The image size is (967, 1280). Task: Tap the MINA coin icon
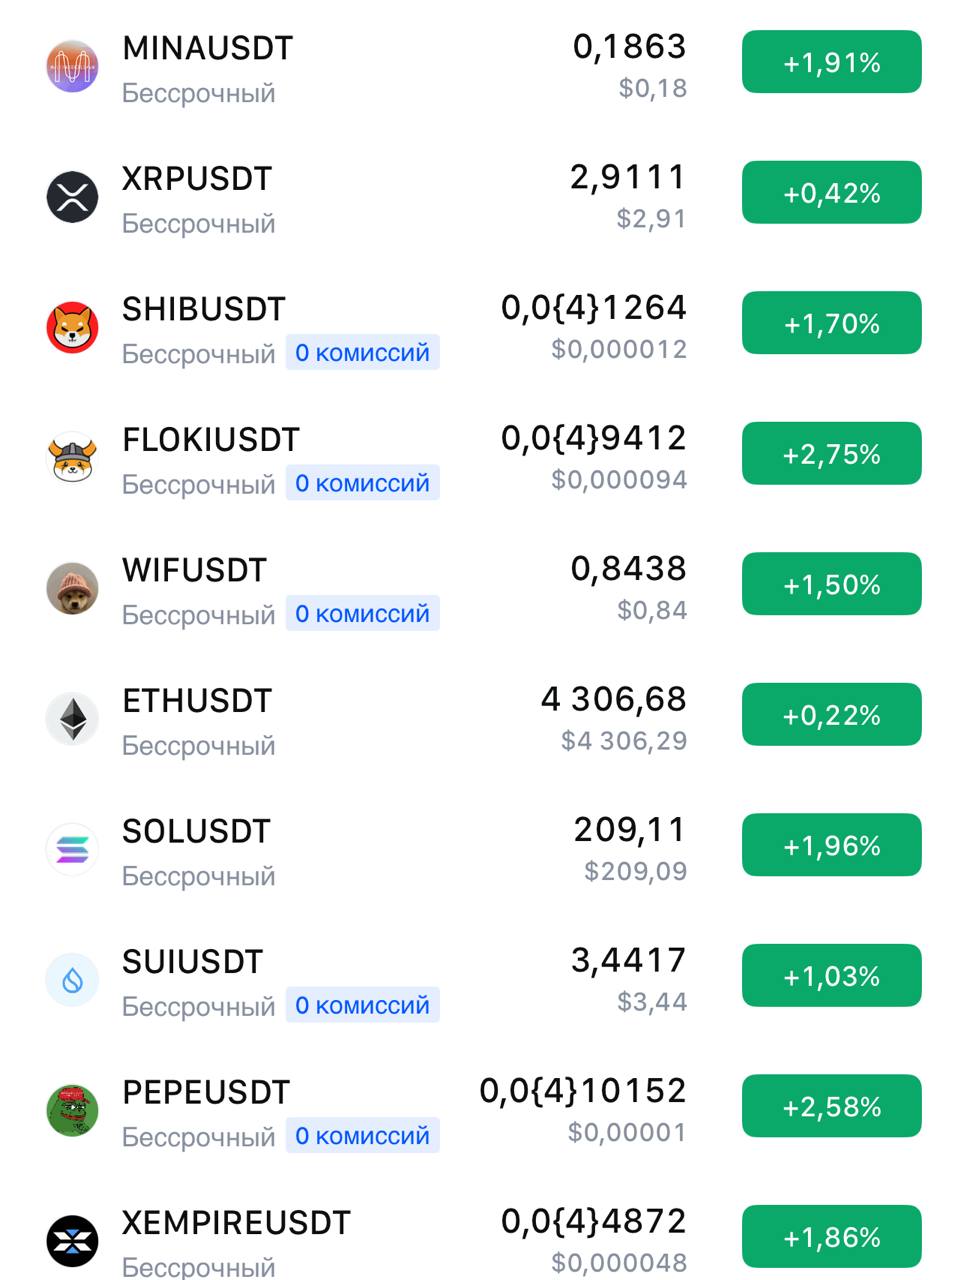(x=72, y=66)
